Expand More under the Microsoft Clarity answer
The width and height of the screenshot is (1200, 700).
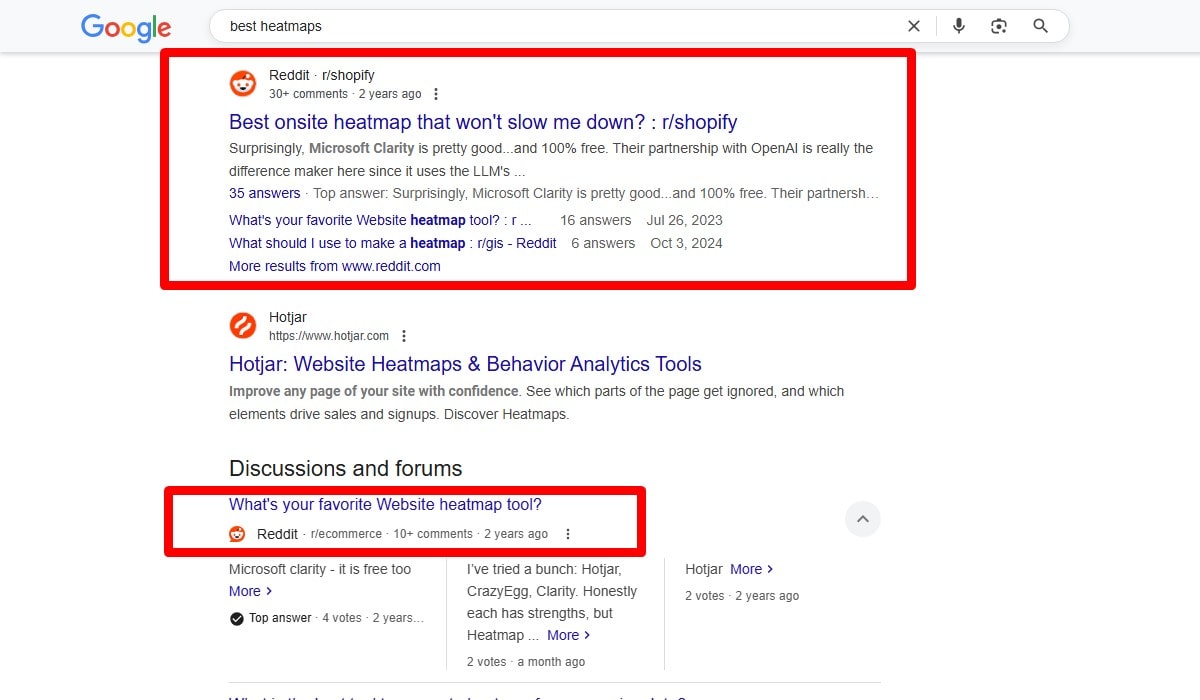246,591
